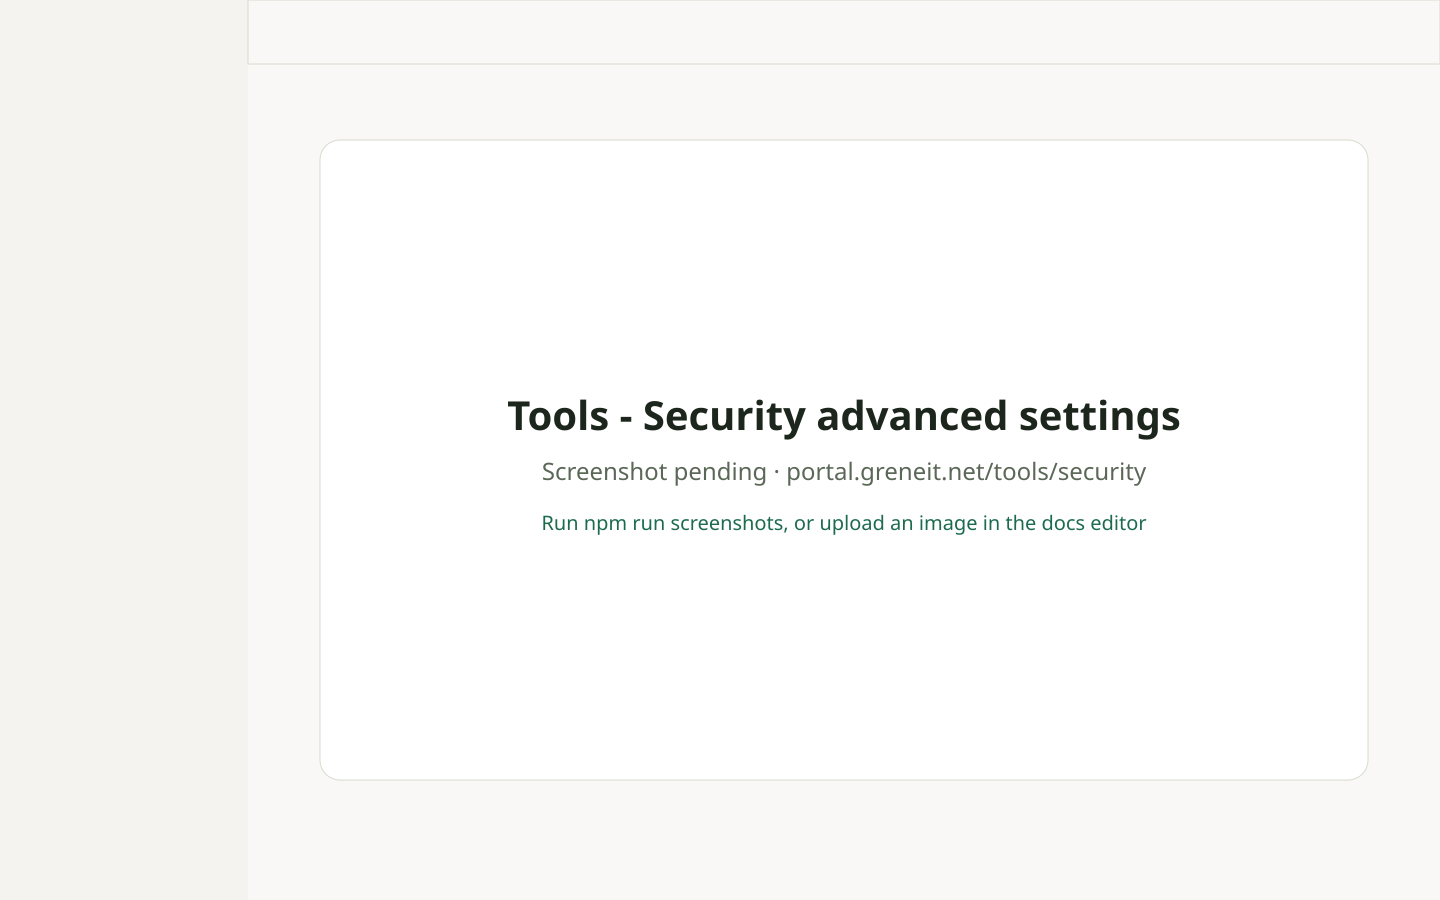Select the 'Screenshot pending' URL line

pos(843,472)
